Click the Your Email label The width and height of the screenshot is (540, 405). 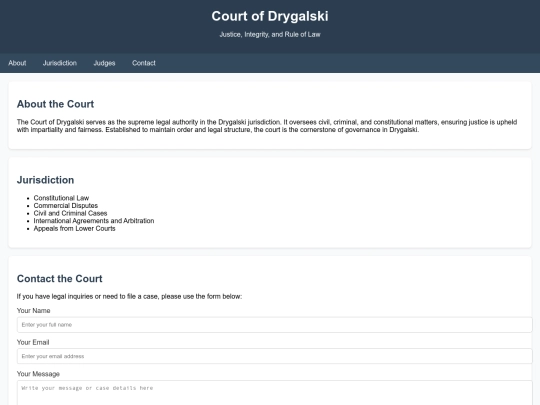tap(33, 342)
